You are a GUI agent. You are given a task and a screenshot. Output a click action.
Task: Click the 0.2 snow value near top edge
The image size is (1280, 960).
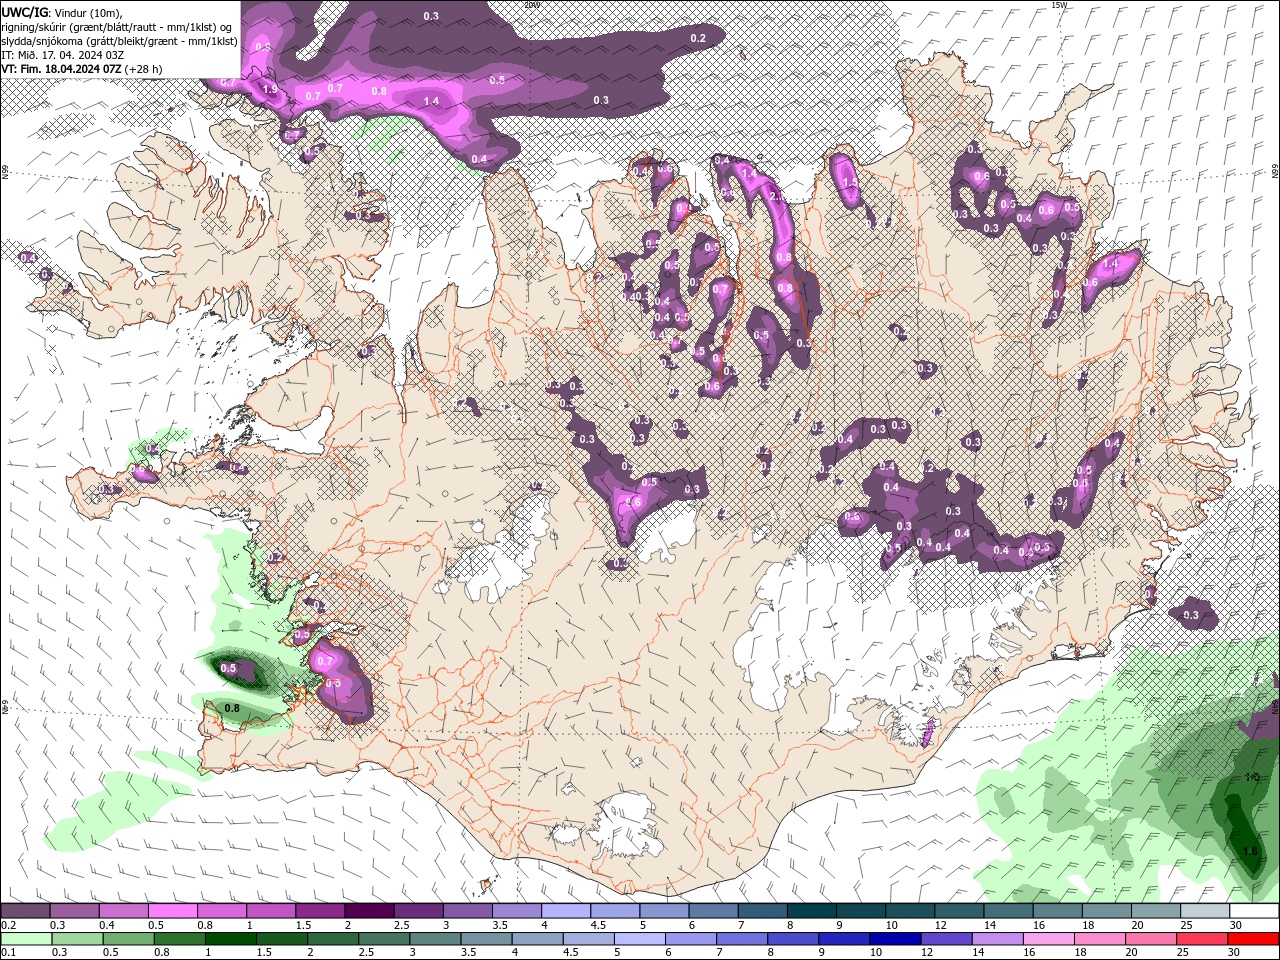pos(698,38)
